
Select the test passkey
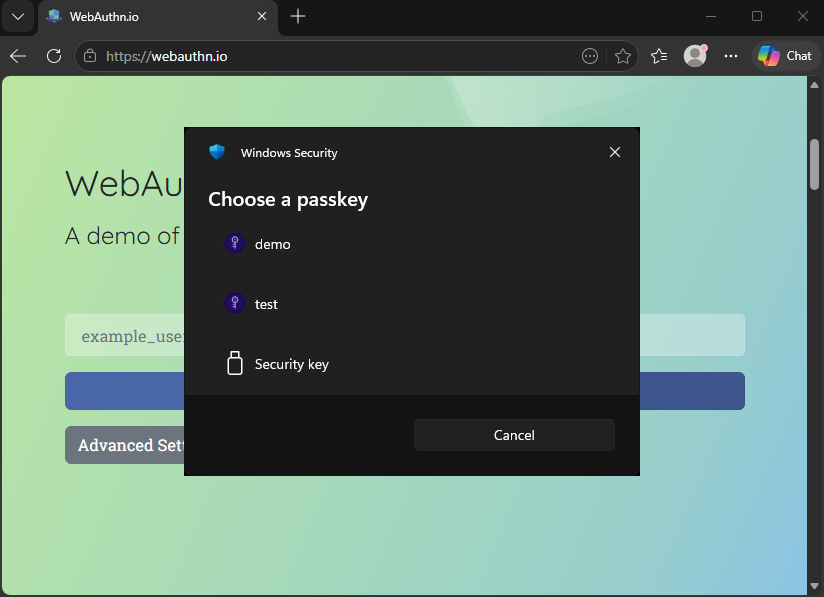pos(411,304)
